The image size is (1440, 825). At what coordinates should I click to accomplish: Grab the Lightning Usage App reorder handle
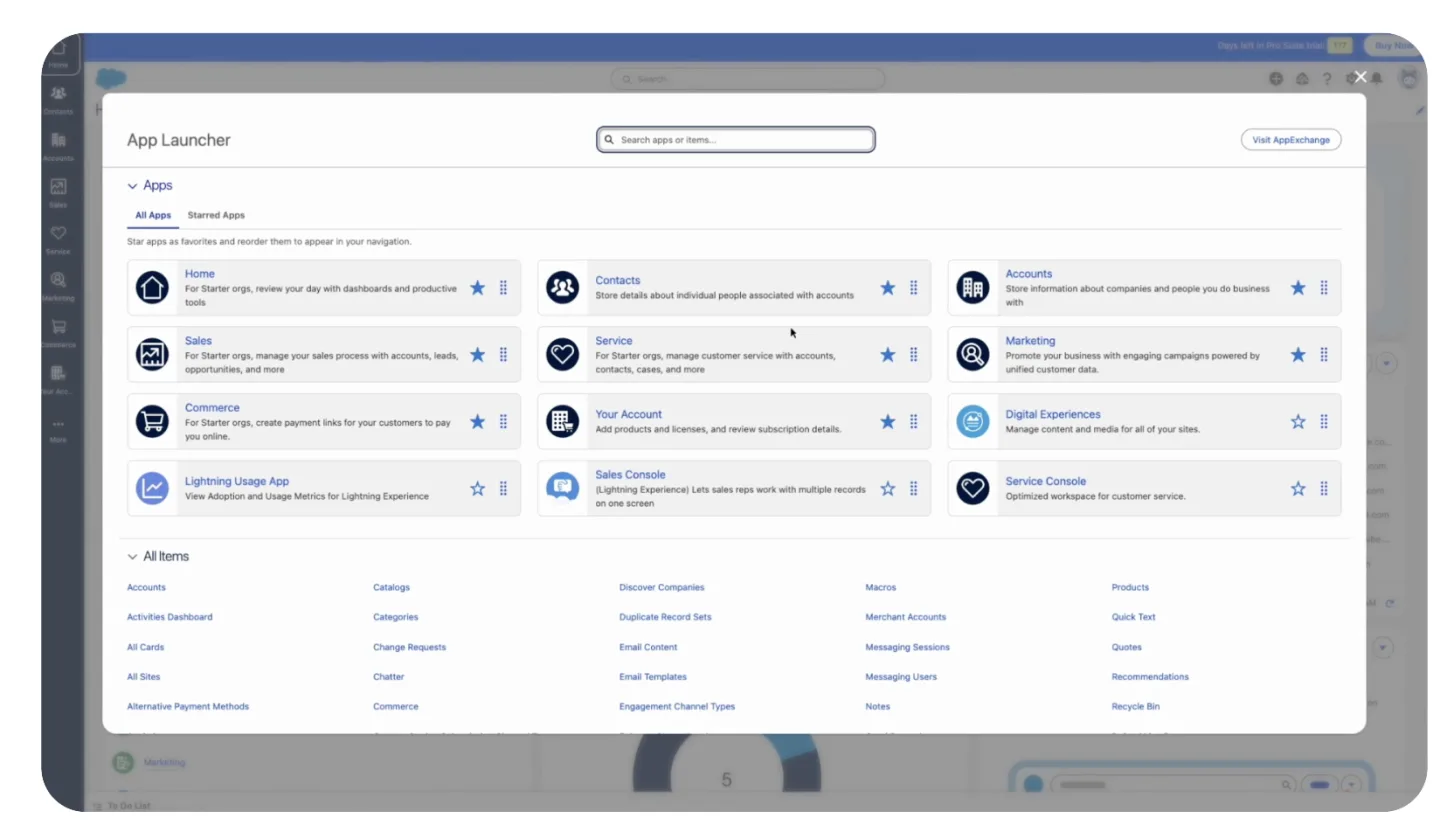pyautogui.click(x=503, y=488)
